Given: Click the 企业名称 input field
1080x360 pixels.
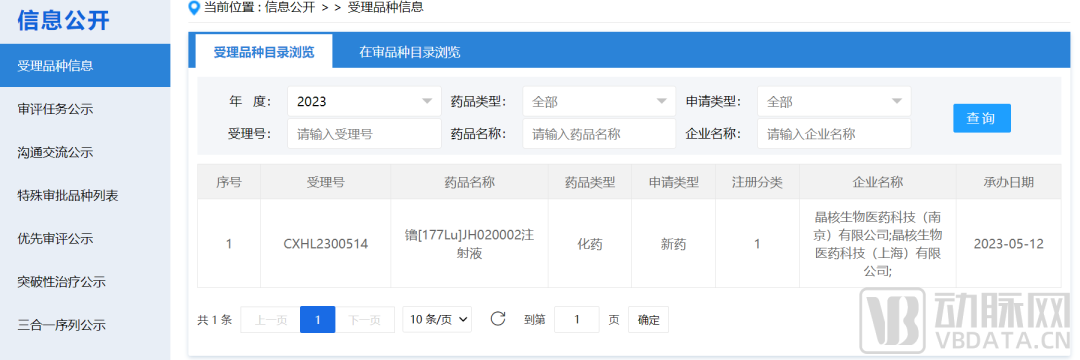Looking at the screenshot, I should point(834,134).
